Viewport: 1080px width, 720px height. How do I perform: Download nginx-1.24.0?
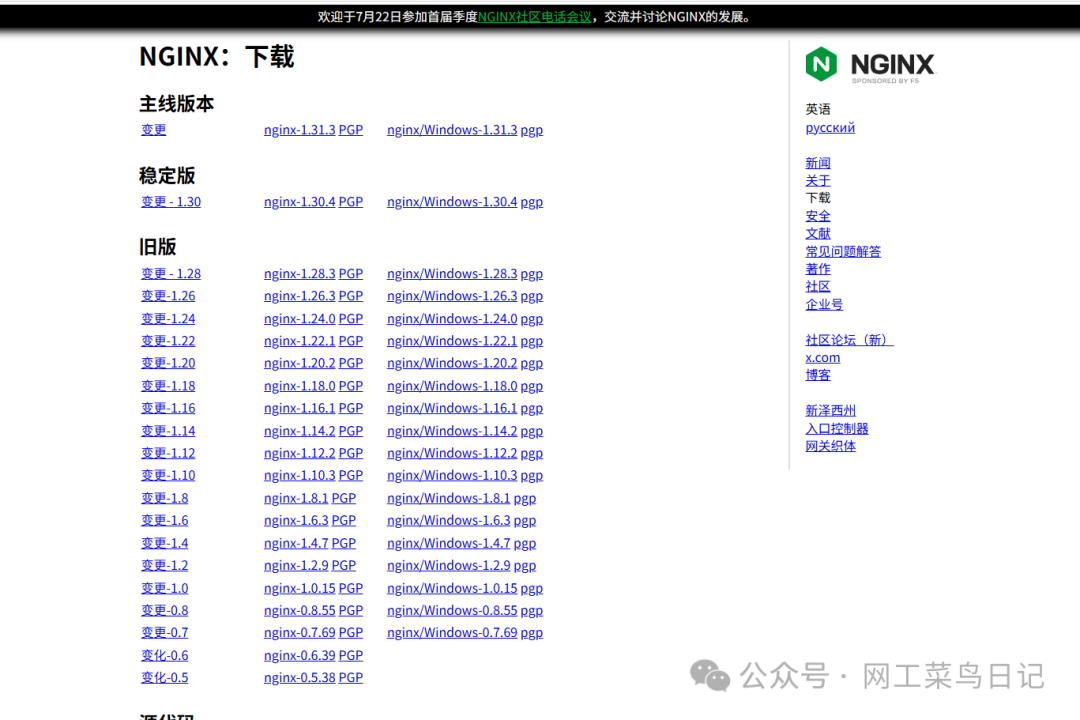(x=300, y=318)
